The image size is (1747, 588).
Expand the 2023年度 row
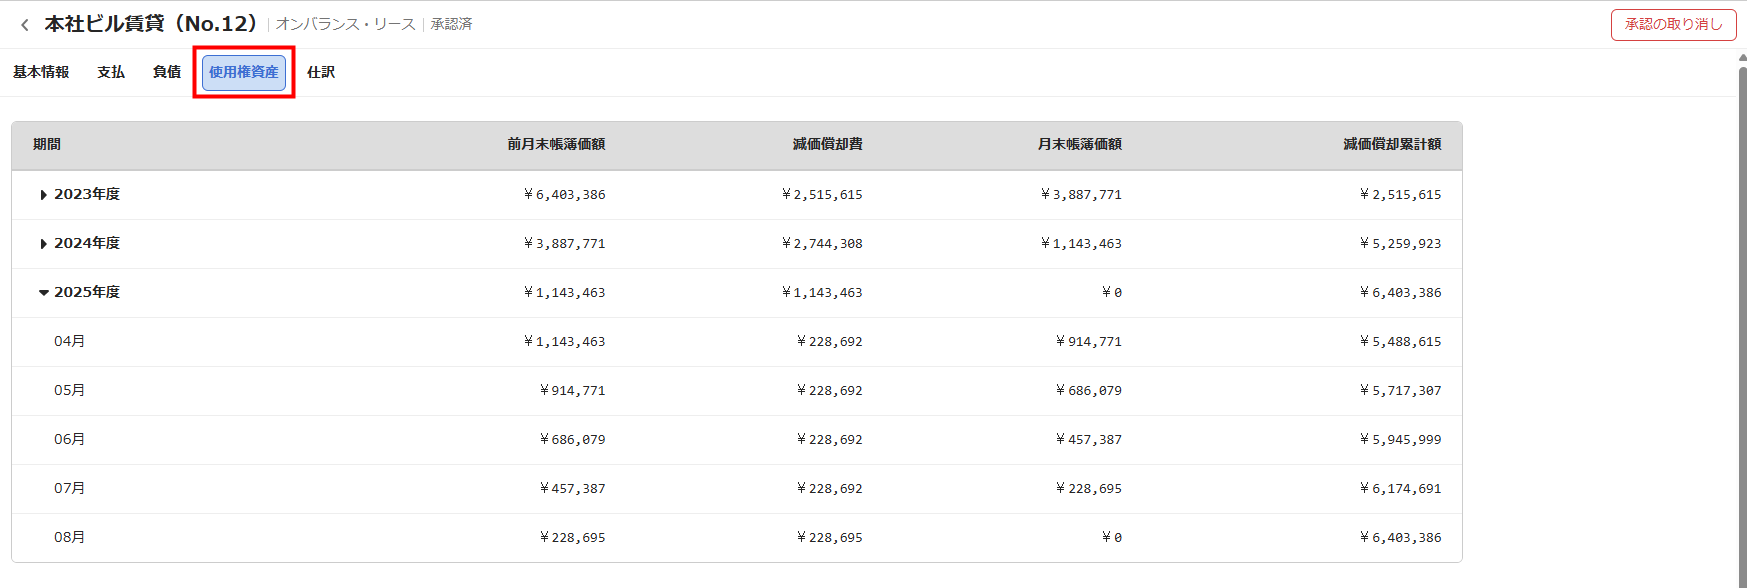[44, 195]
